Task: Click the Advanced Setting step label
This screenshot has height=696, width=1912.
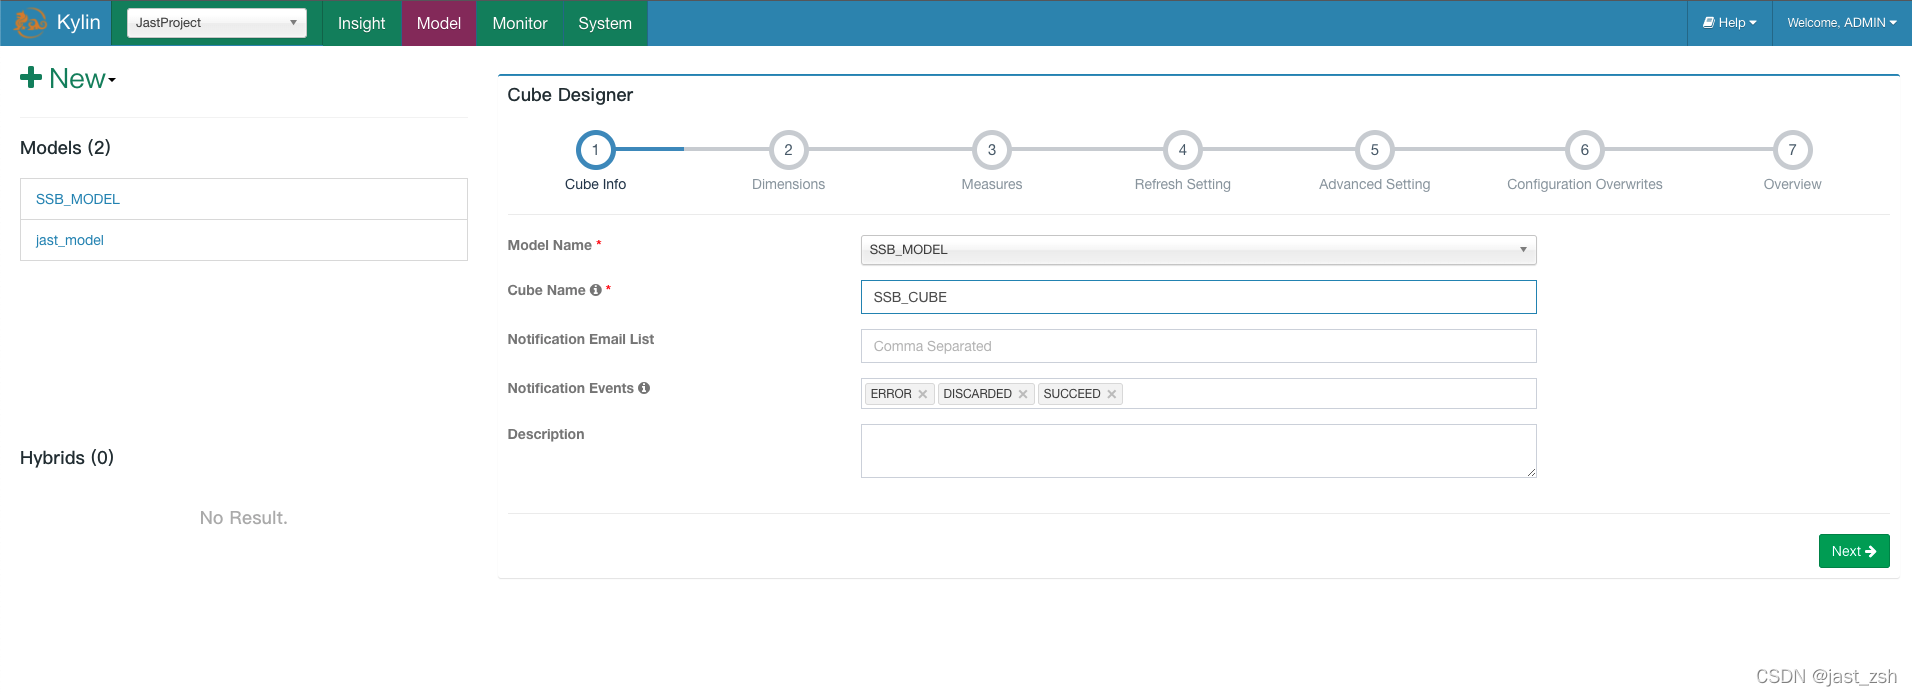Action: point(1374,184)
